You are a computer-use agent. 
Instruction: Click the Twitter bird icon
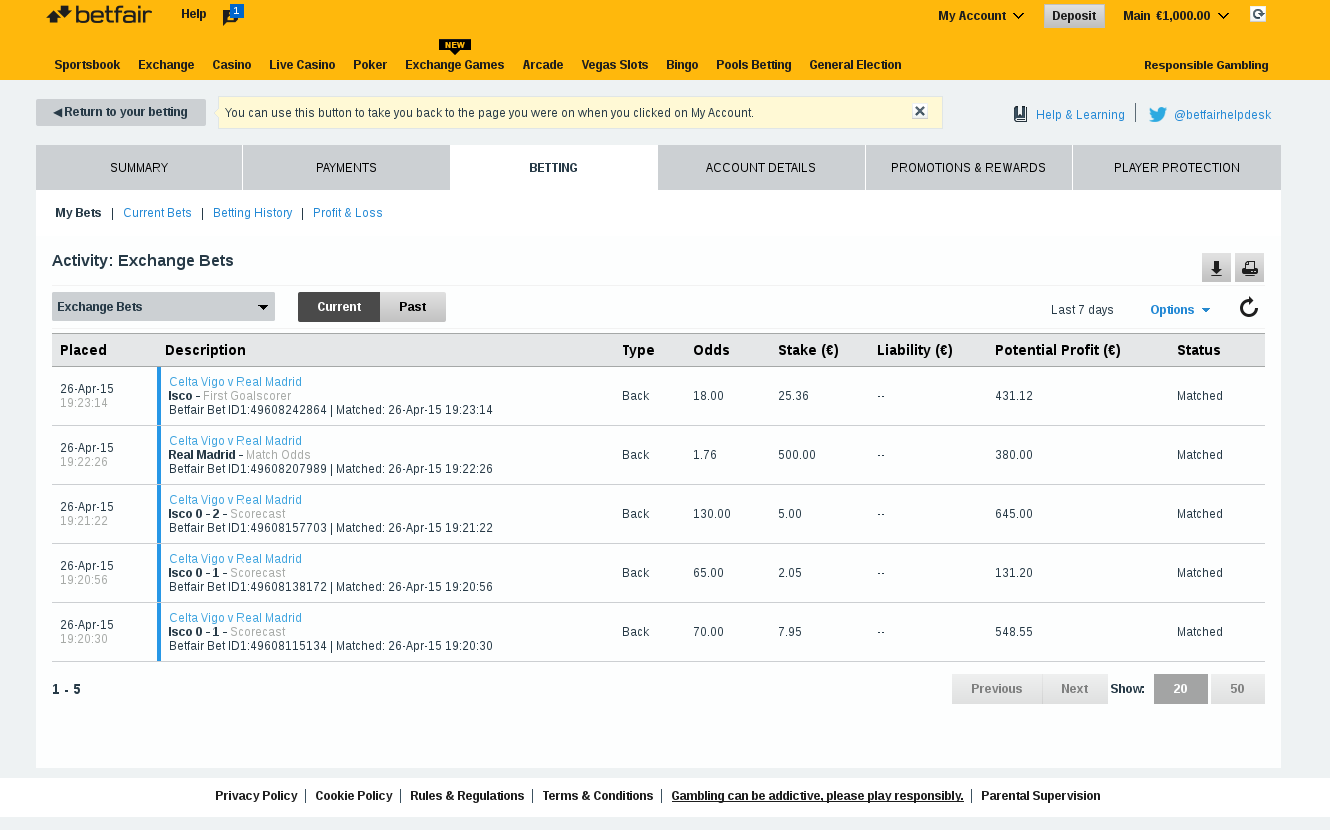tap(1158, 114)
